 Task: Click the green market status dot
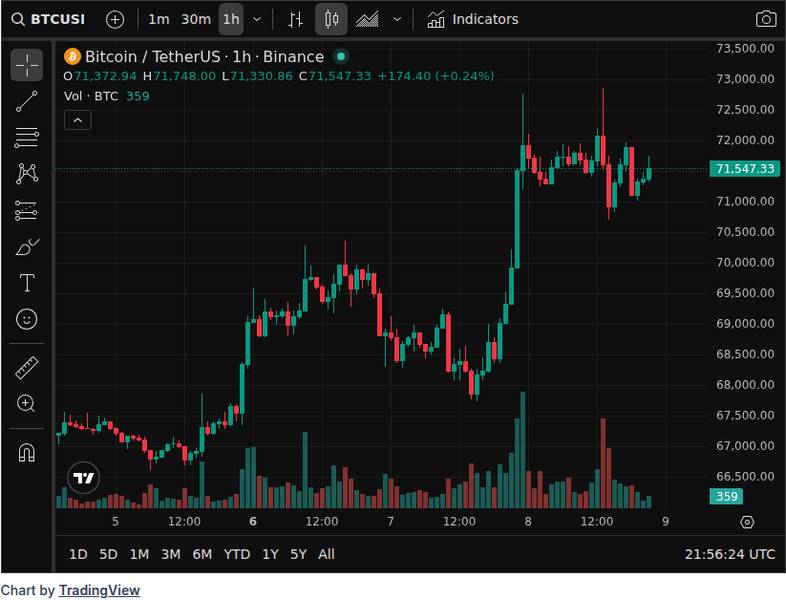click(341, 57)
